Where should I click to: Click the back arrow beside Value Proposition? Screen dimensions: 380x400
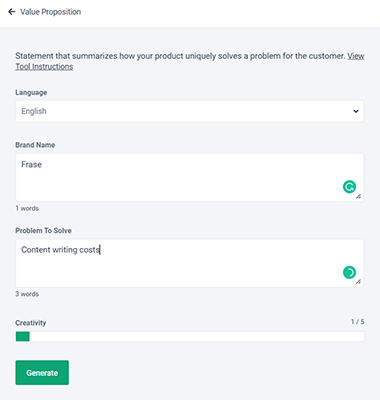(x=12, y=12)
